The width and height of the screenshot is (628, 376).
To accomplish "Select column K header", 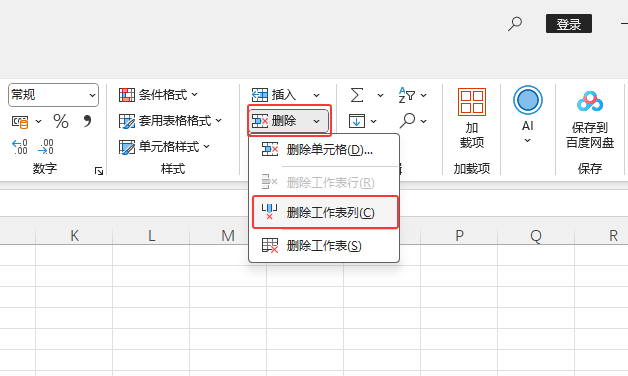I will click(x=74, y=235).
